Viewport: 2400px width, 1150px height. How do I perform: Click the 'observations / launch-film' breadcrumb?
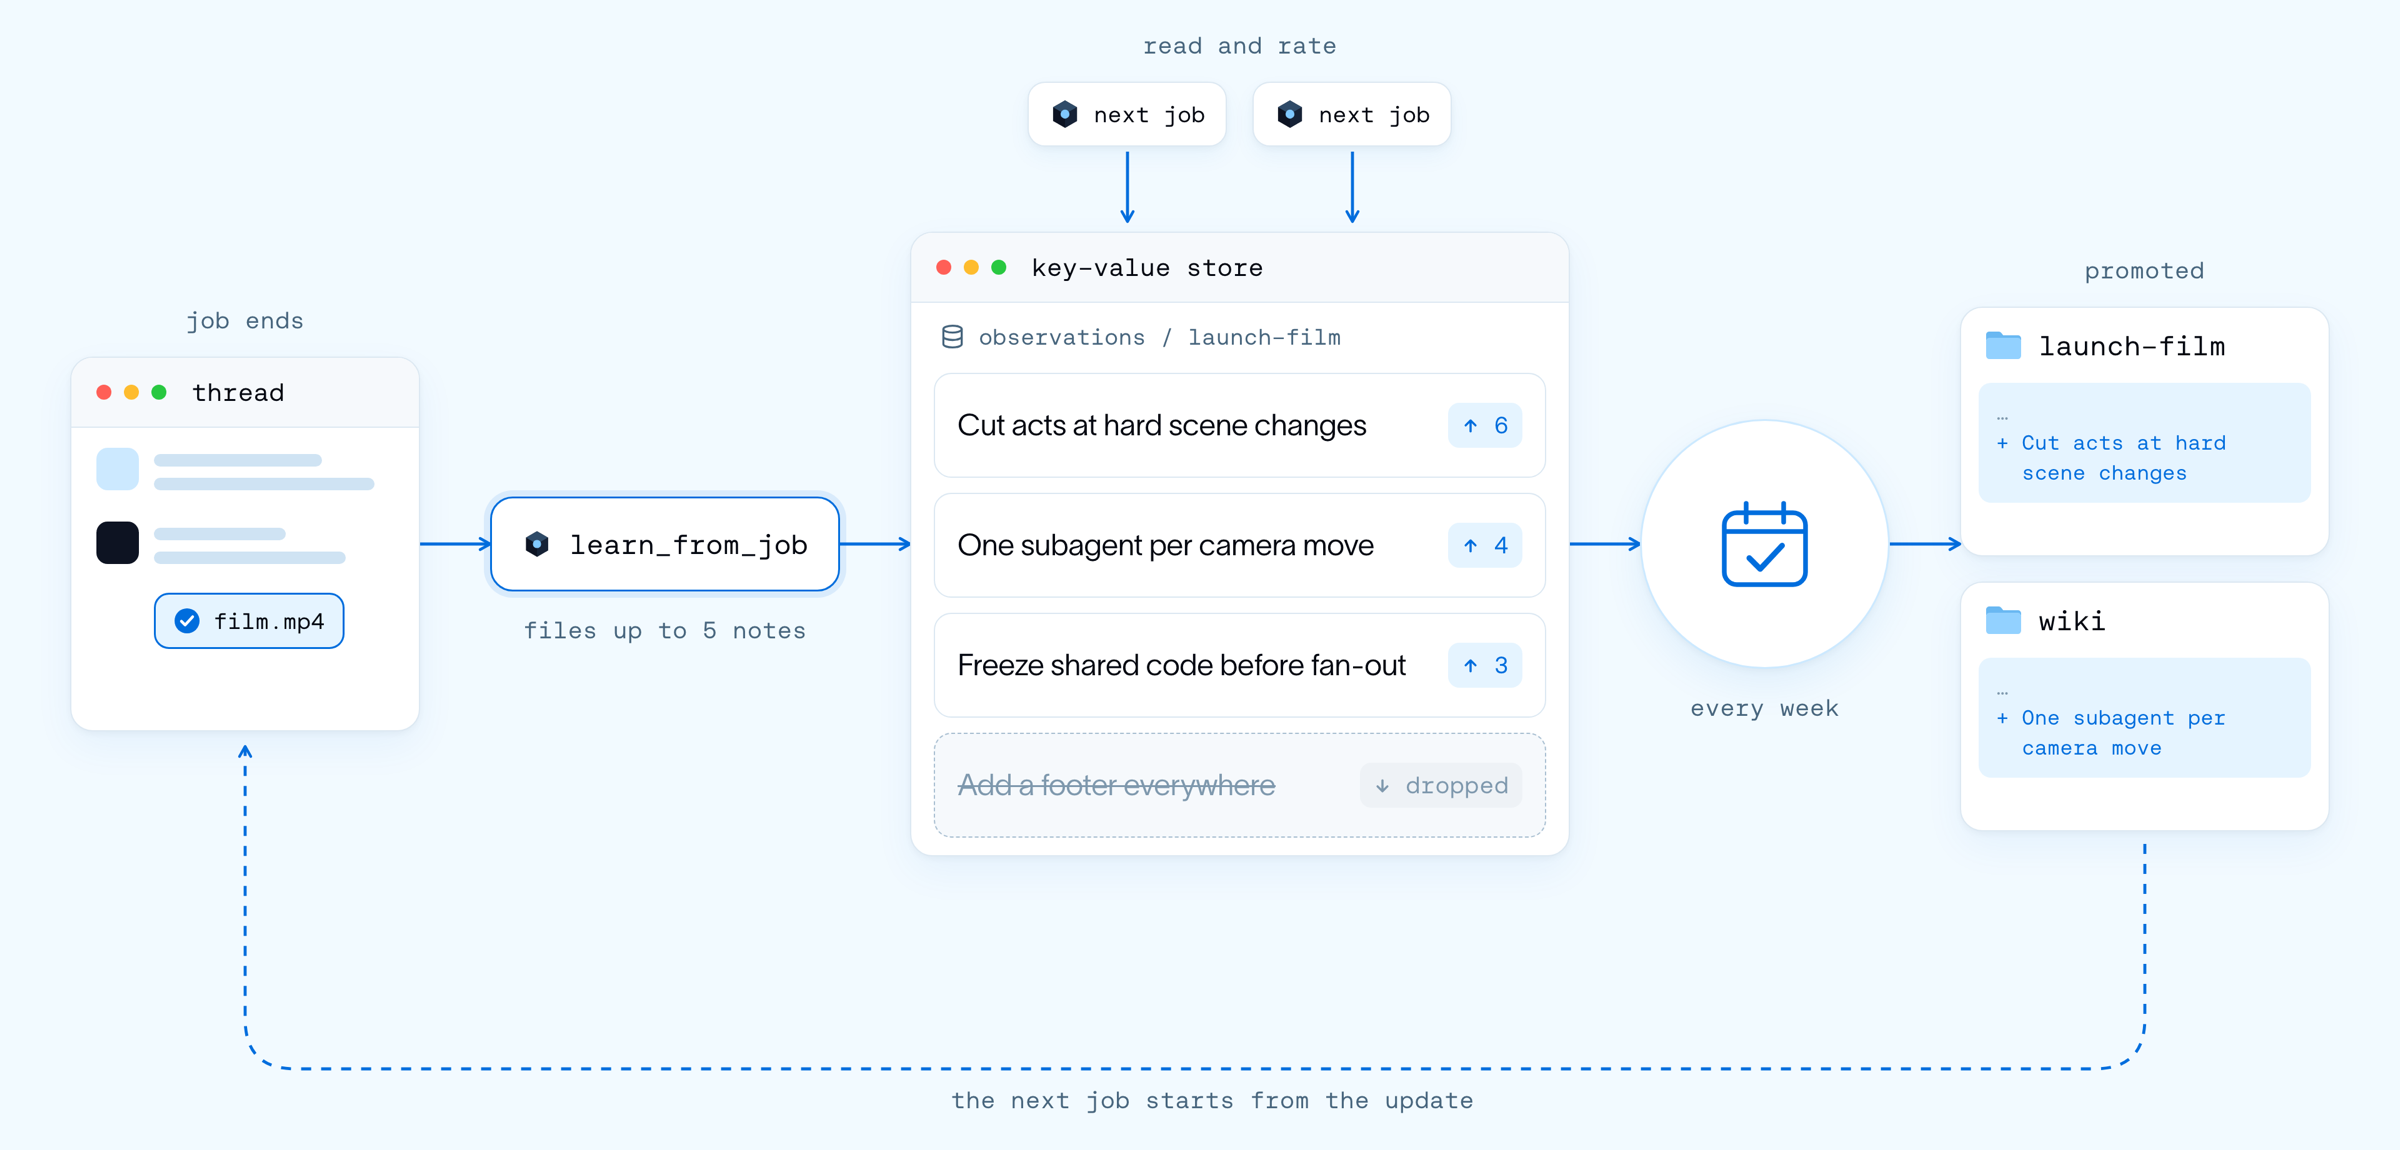(x=1159, y=337)
